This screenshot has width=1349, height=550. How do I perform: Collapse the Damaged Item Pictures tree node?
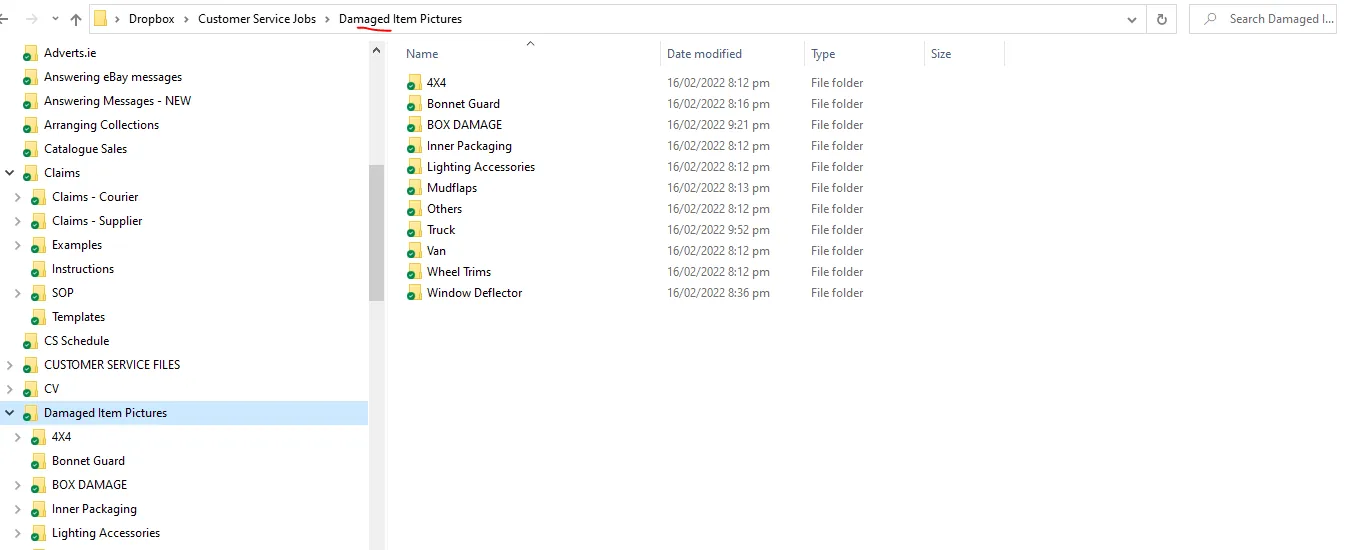click(x=10, y=413)
